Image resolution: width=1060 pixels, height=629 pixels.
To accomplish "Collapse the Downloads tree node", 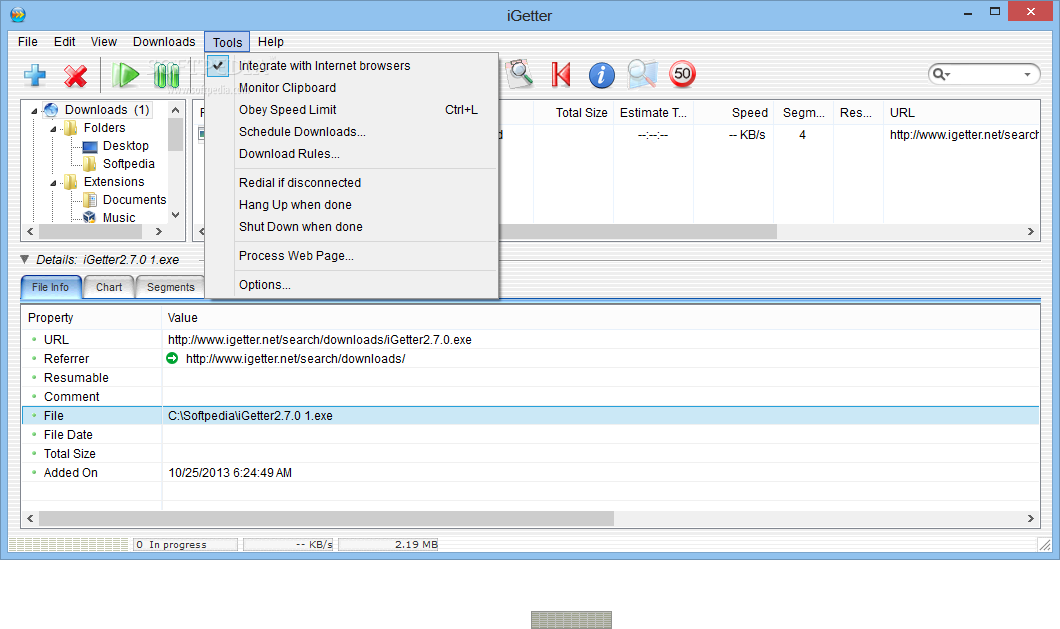I will (x=34, y=111).
